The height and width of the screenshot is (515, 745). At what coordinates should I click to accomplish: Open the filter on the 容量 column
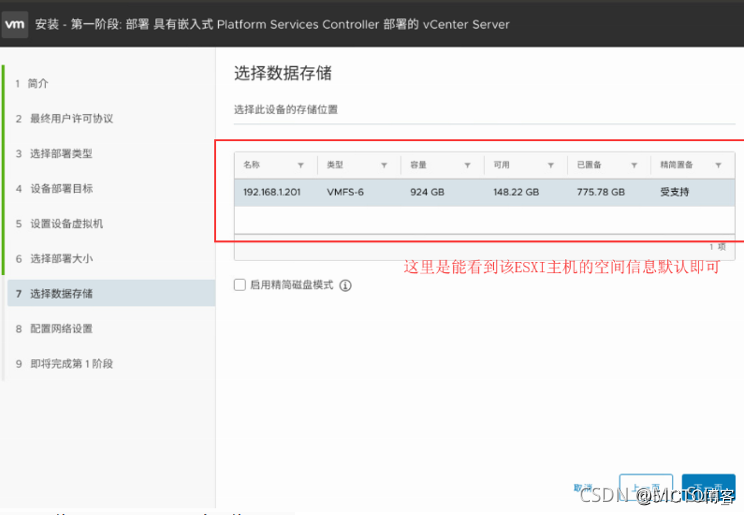coord(468,165)
